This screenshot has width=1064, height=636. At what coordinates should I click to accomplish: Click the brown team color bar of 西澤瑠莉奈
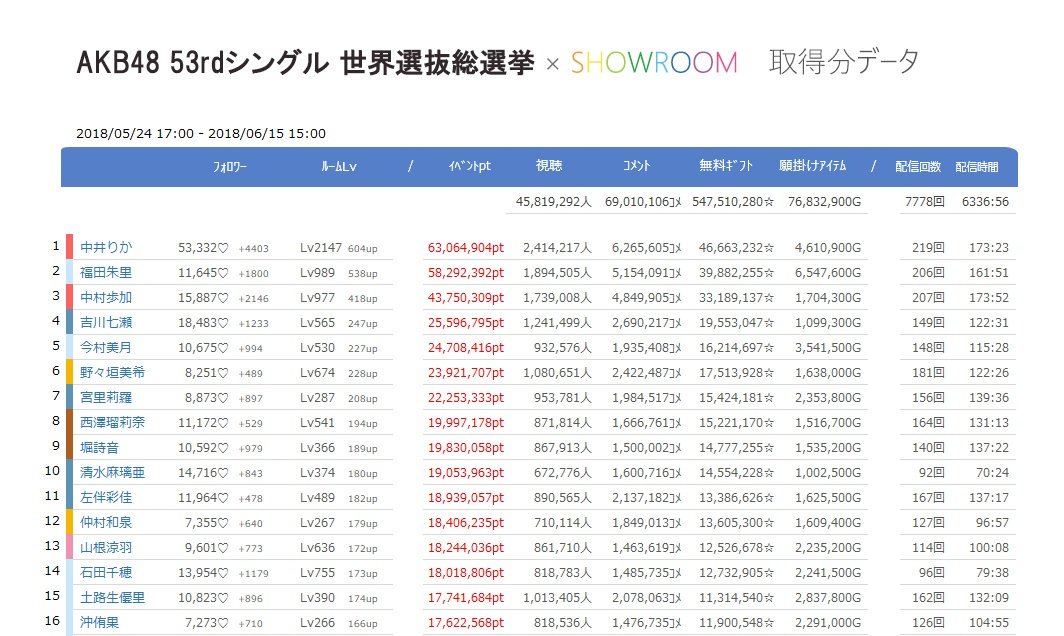[69, 422]
